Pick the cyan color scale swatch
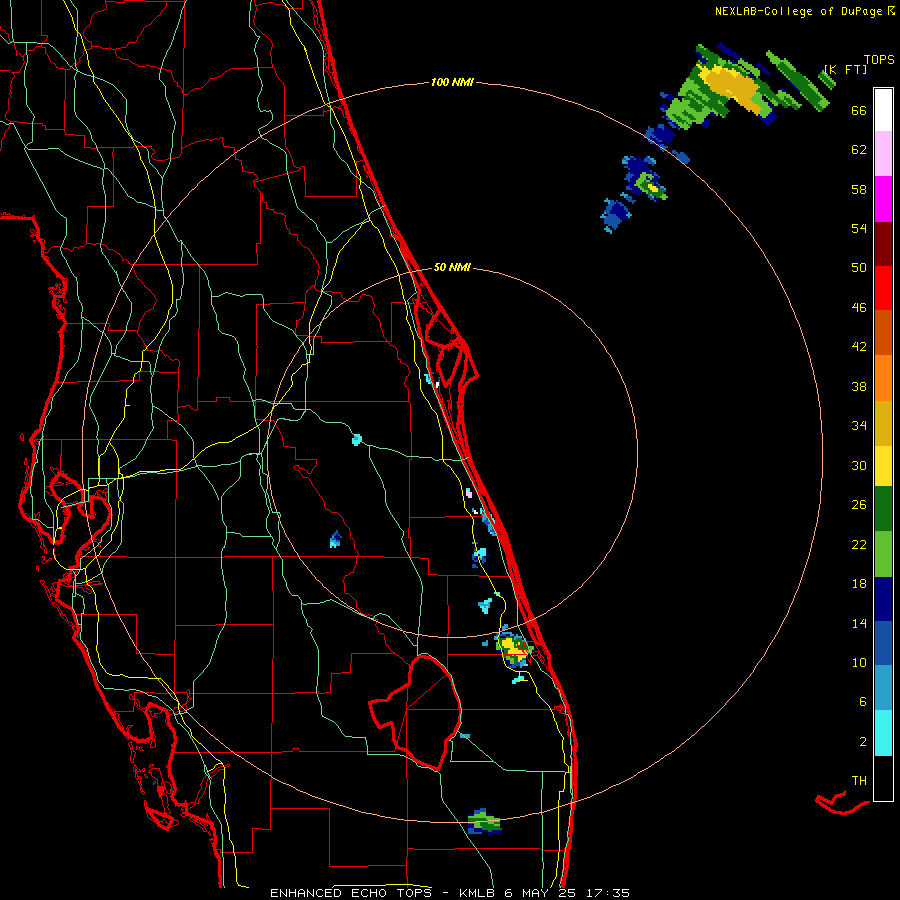This screenshot has width=900, height=900. 883,733
